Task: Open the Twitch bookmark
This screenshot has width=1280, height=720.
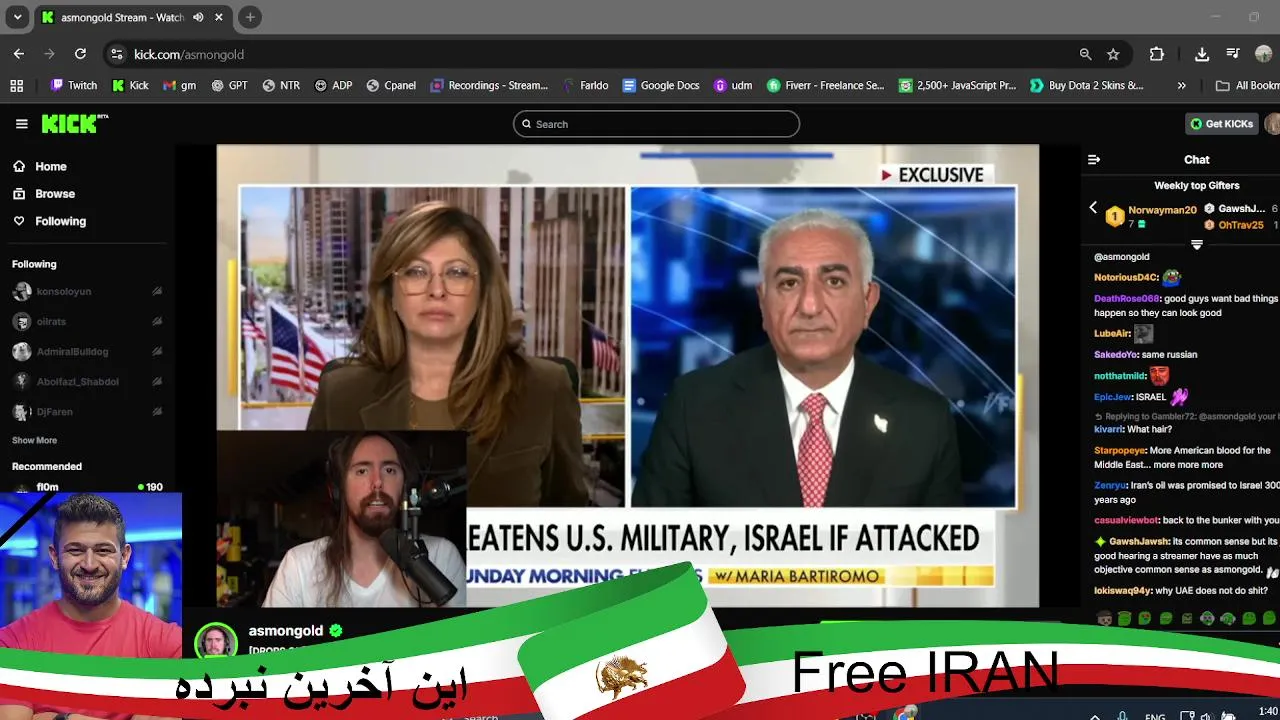Action: 74,86
